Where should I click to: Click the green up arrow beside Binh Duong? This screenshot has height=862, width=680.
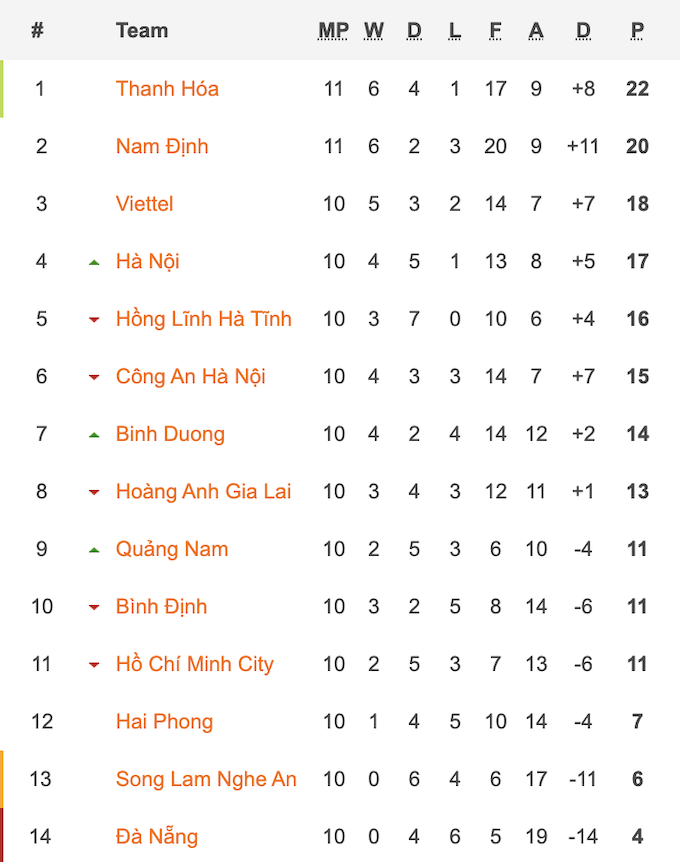94,435
